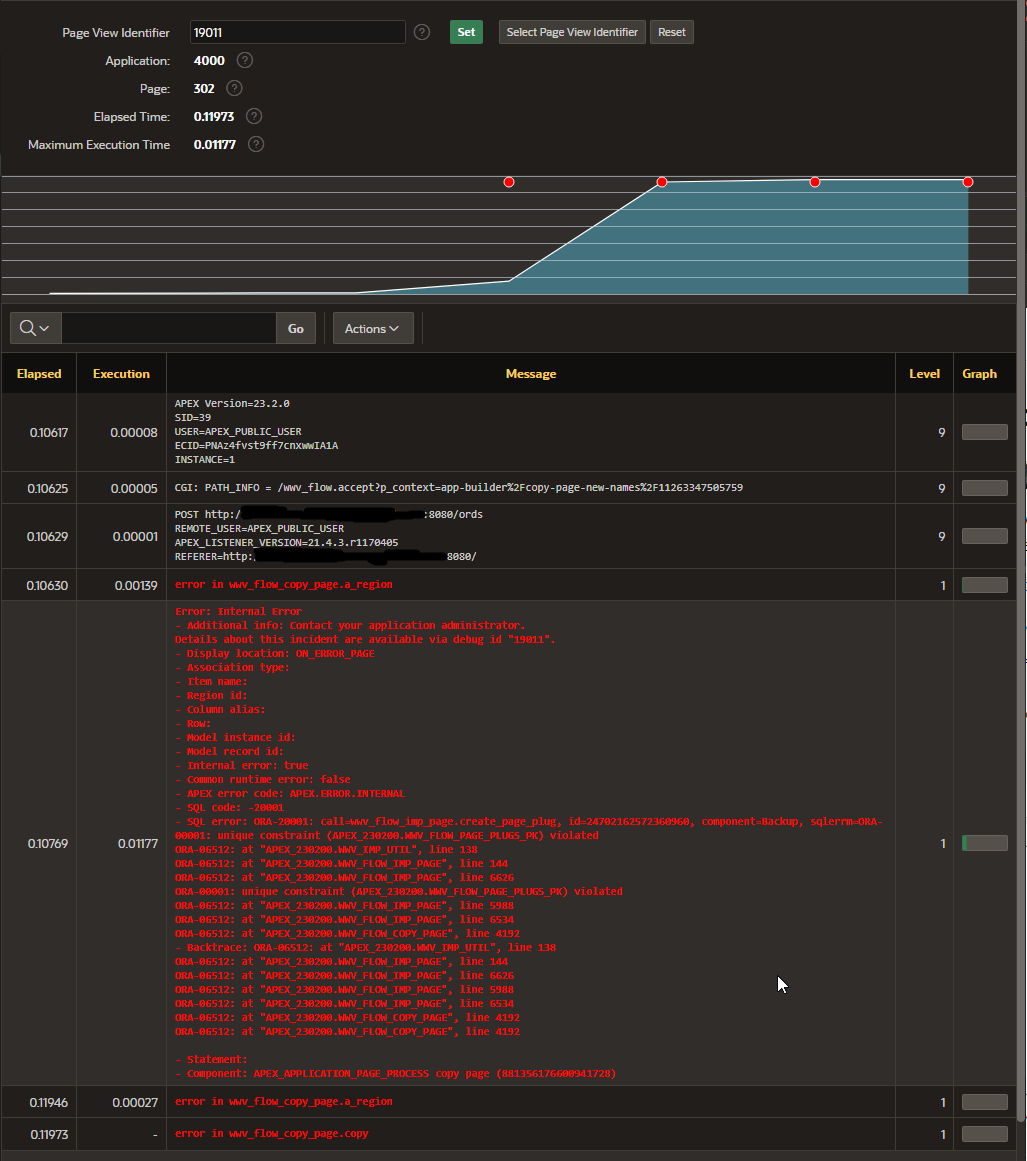
Task: Focus the Page View Identifier input field
Action: [298, 32]
